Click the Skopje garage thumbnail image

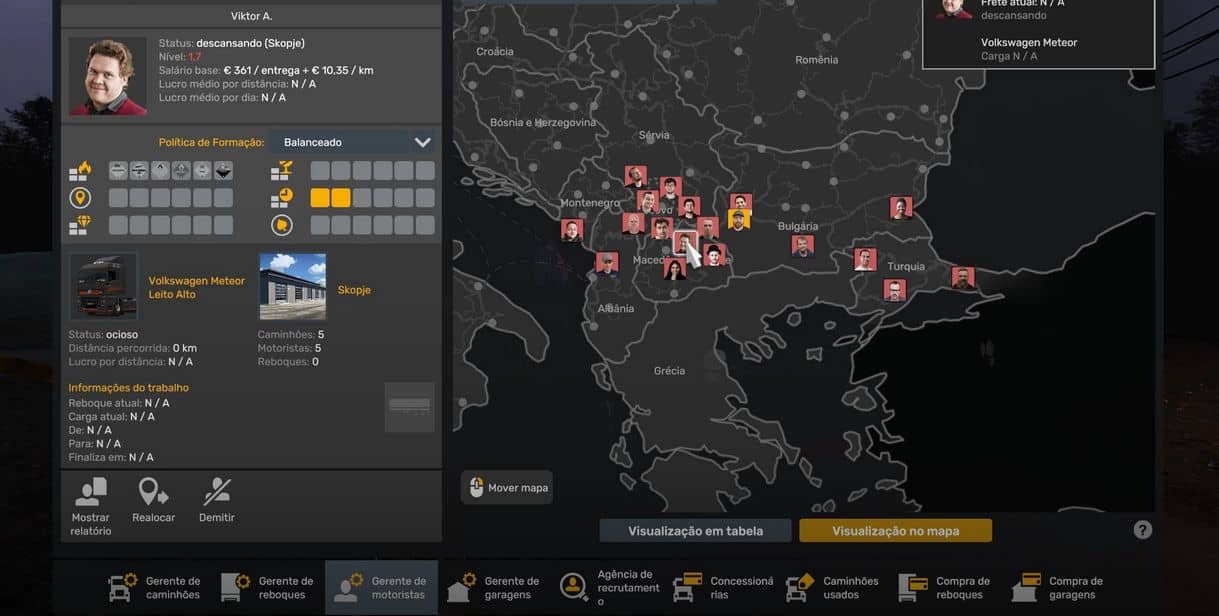[x=292, y=286]
